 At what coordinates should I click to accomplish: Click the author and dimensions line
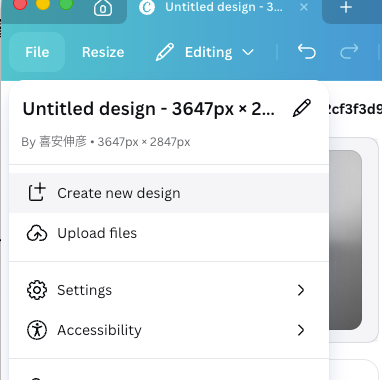pyautogui.click(x=106, y=142)
